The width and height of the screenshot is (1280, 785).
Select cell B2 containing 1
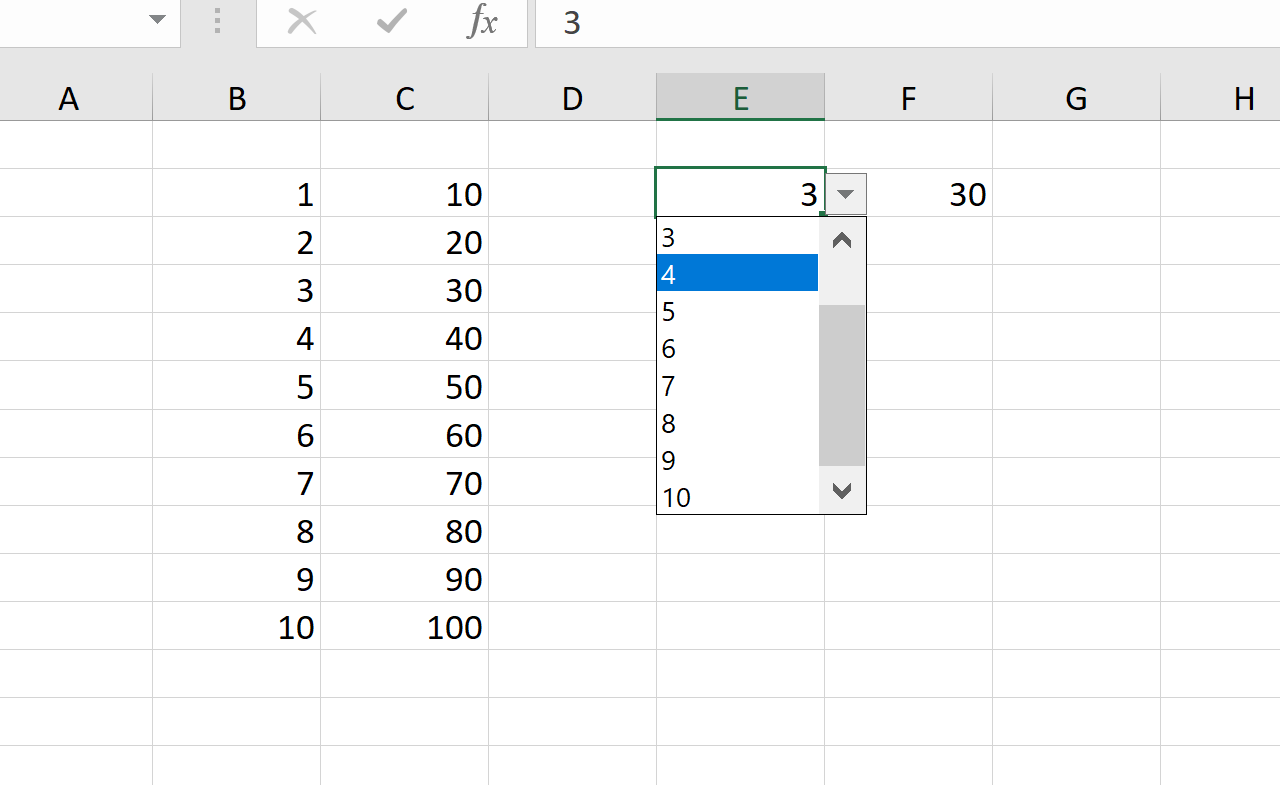tap(236, 194)
